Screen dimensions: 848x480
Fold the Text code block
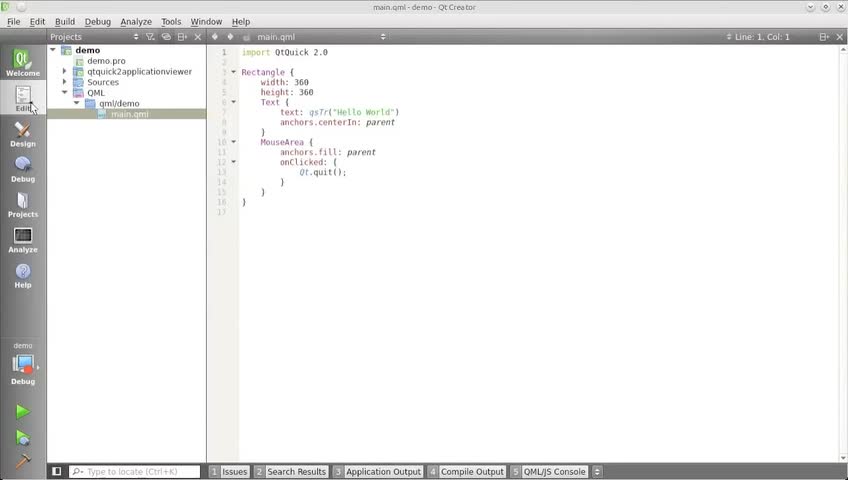tap(234, 102)
